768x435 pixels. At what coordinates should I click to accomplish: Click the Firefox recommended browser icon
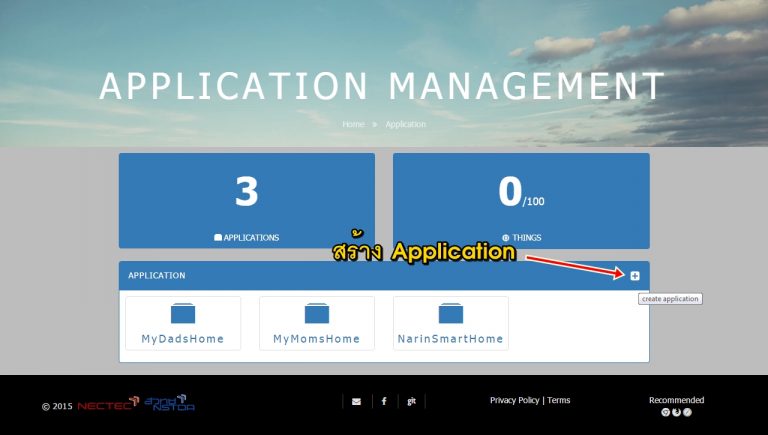677,412
